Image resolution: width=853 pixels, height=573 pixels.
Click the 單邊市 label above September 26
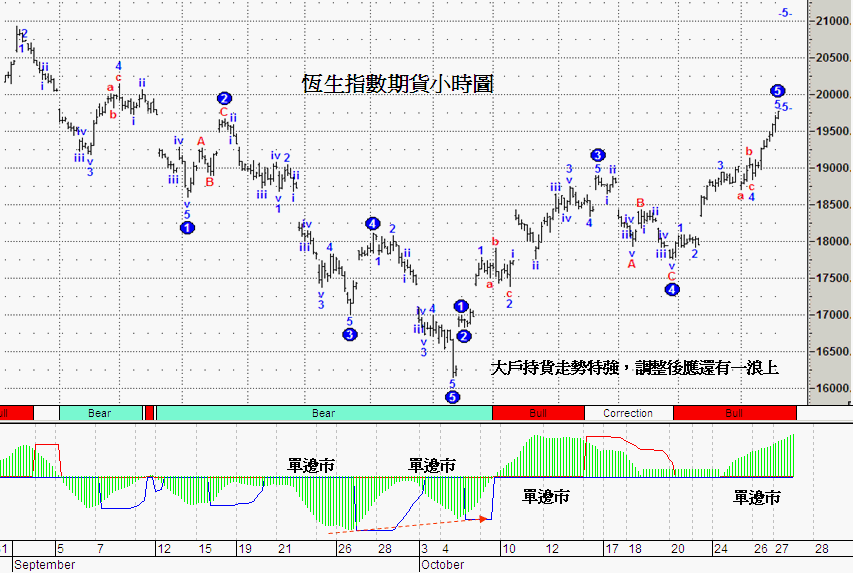click(311, 465)
